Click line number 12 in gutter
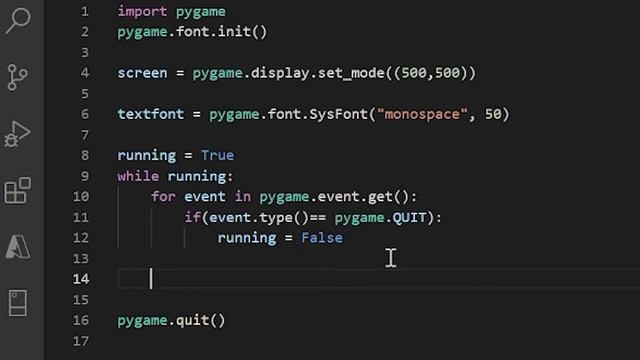640x360 pixels. (x=81, y=238)
